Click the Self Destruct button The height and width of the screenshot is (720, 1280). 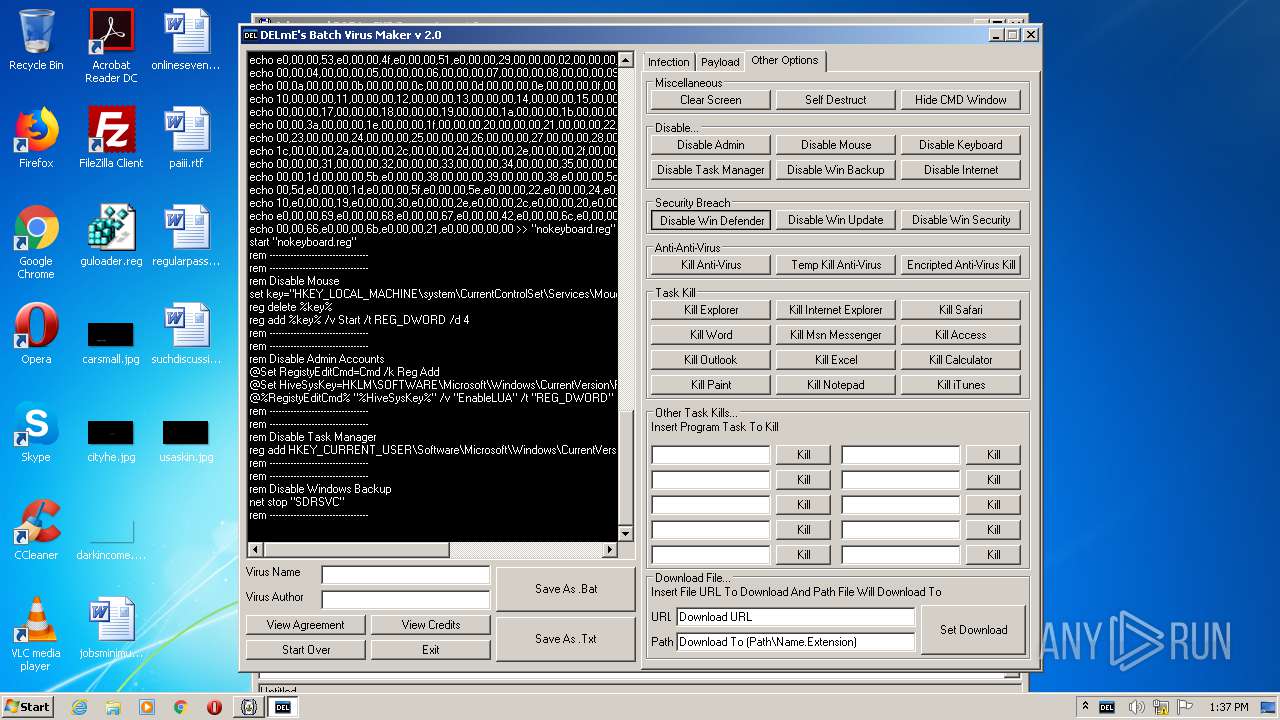tap(835, 100)
